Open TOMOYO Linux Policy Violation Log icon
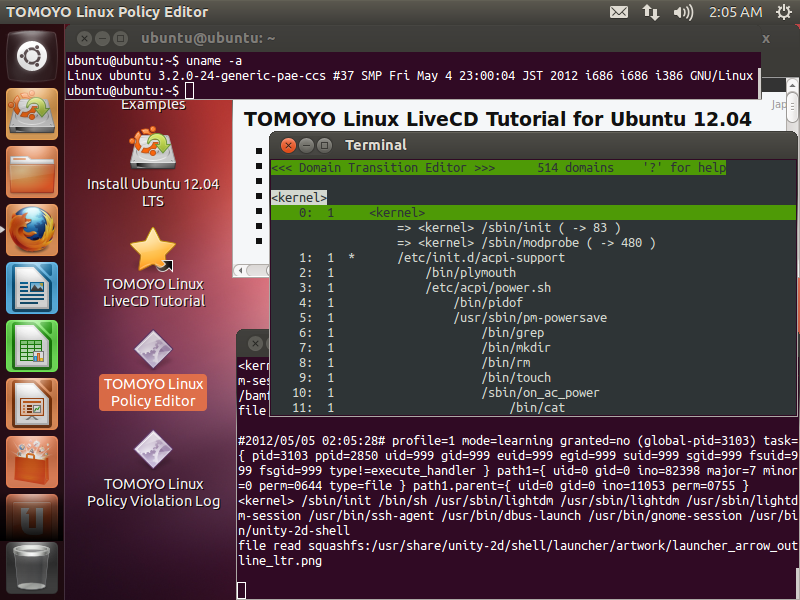The image size is (800, 600). coord(153,469)
